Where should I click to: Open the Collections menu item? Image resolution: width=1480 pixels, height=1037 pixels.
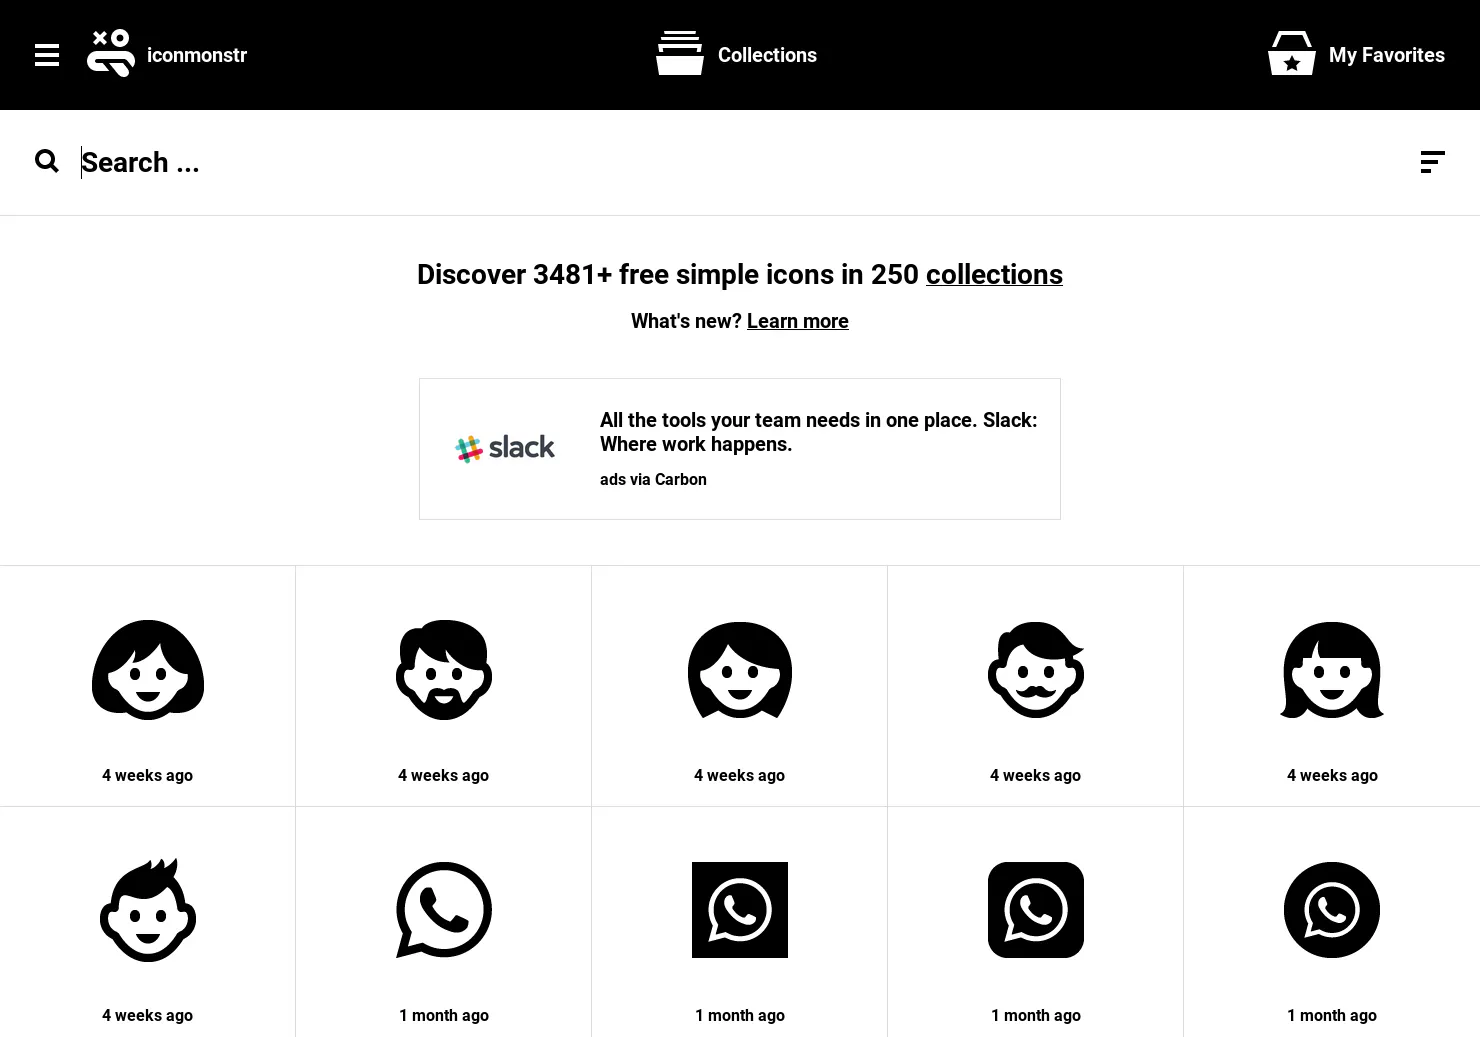(767, 55)
